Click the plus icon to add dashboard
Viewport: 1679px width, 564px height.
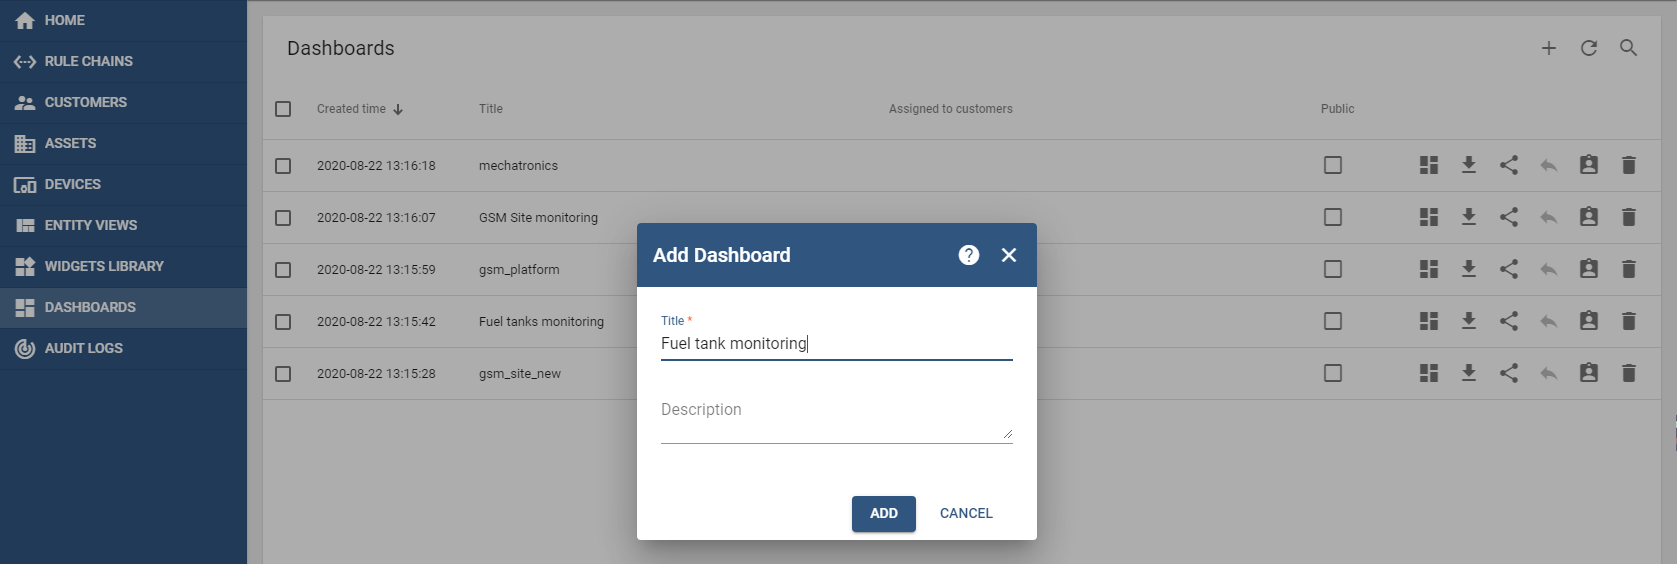click(x=1548, y=48)
